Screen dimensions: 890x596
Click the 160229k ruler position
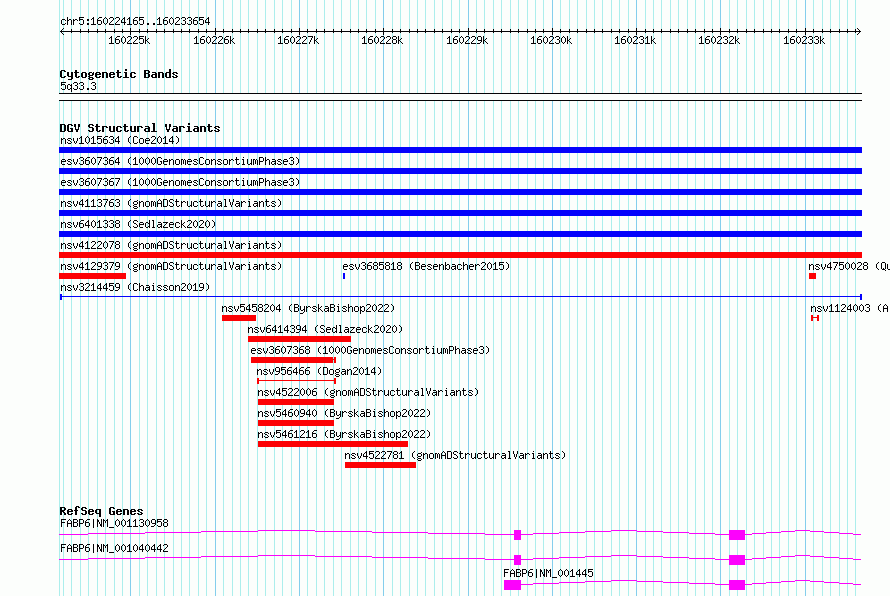(x=467, y=41)
